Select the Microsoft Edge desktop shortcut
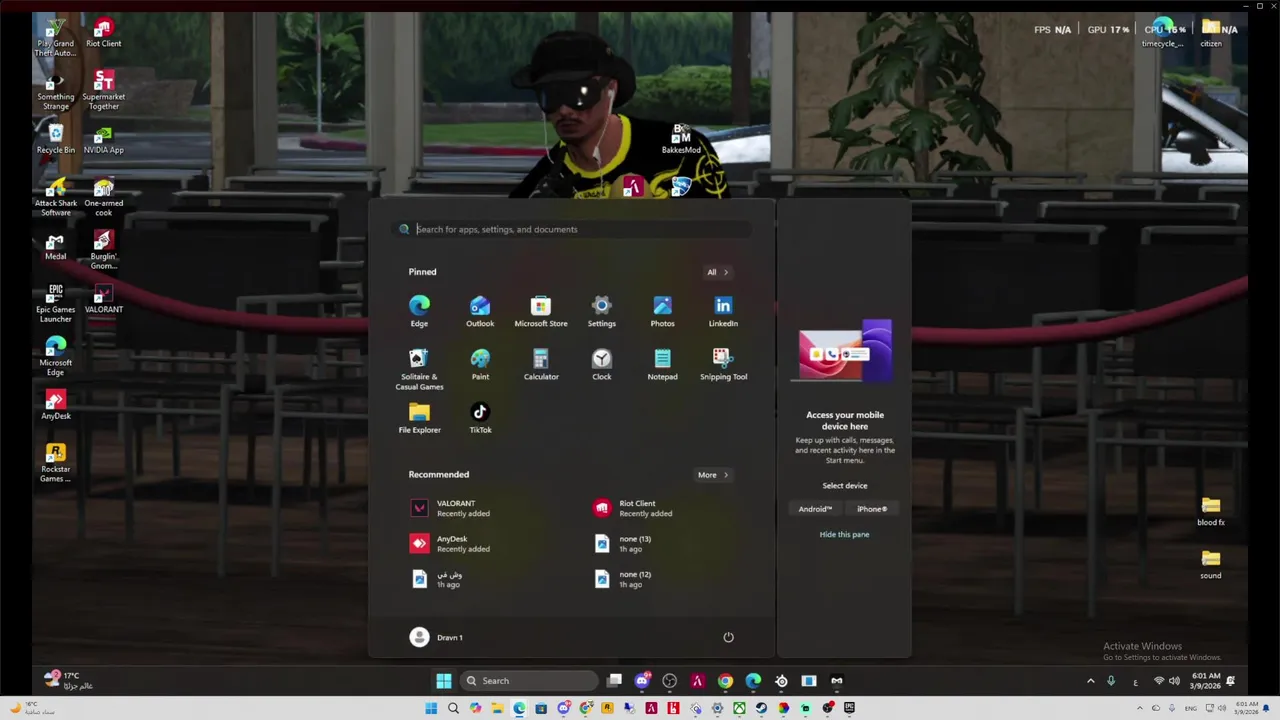The image size is (1280, 720). 56,357
